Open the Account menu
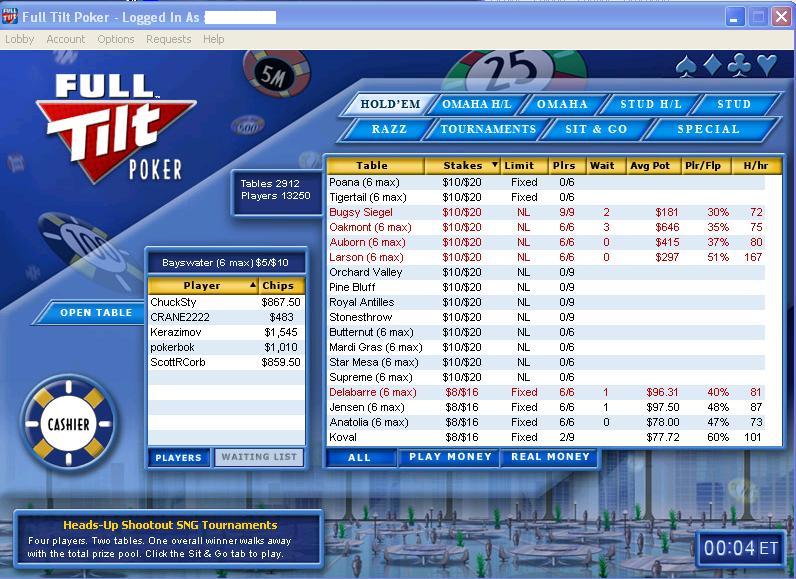The width and height of the screenshot is (796, 579). coord(65,39)
